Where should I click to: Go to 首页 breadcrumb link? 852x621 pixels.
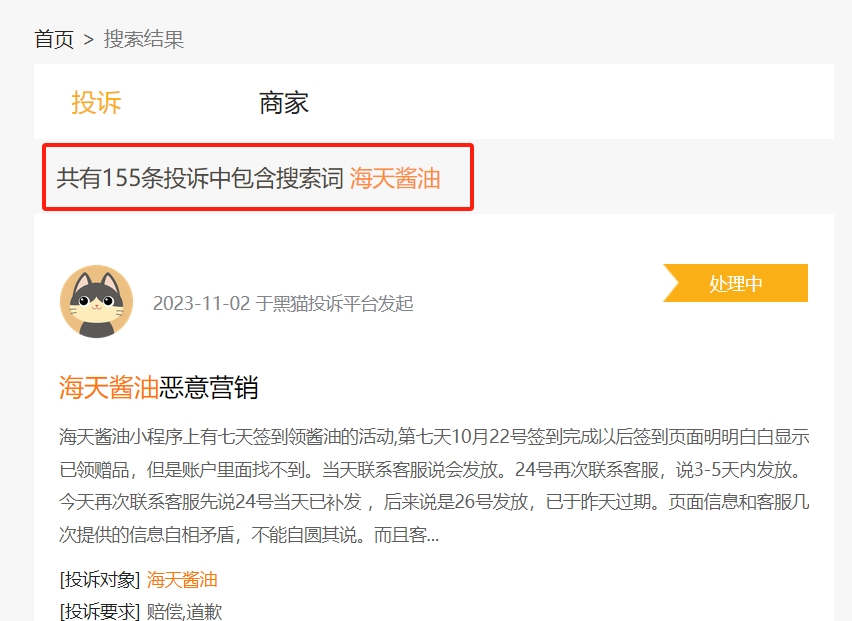[x=54, y=39]
